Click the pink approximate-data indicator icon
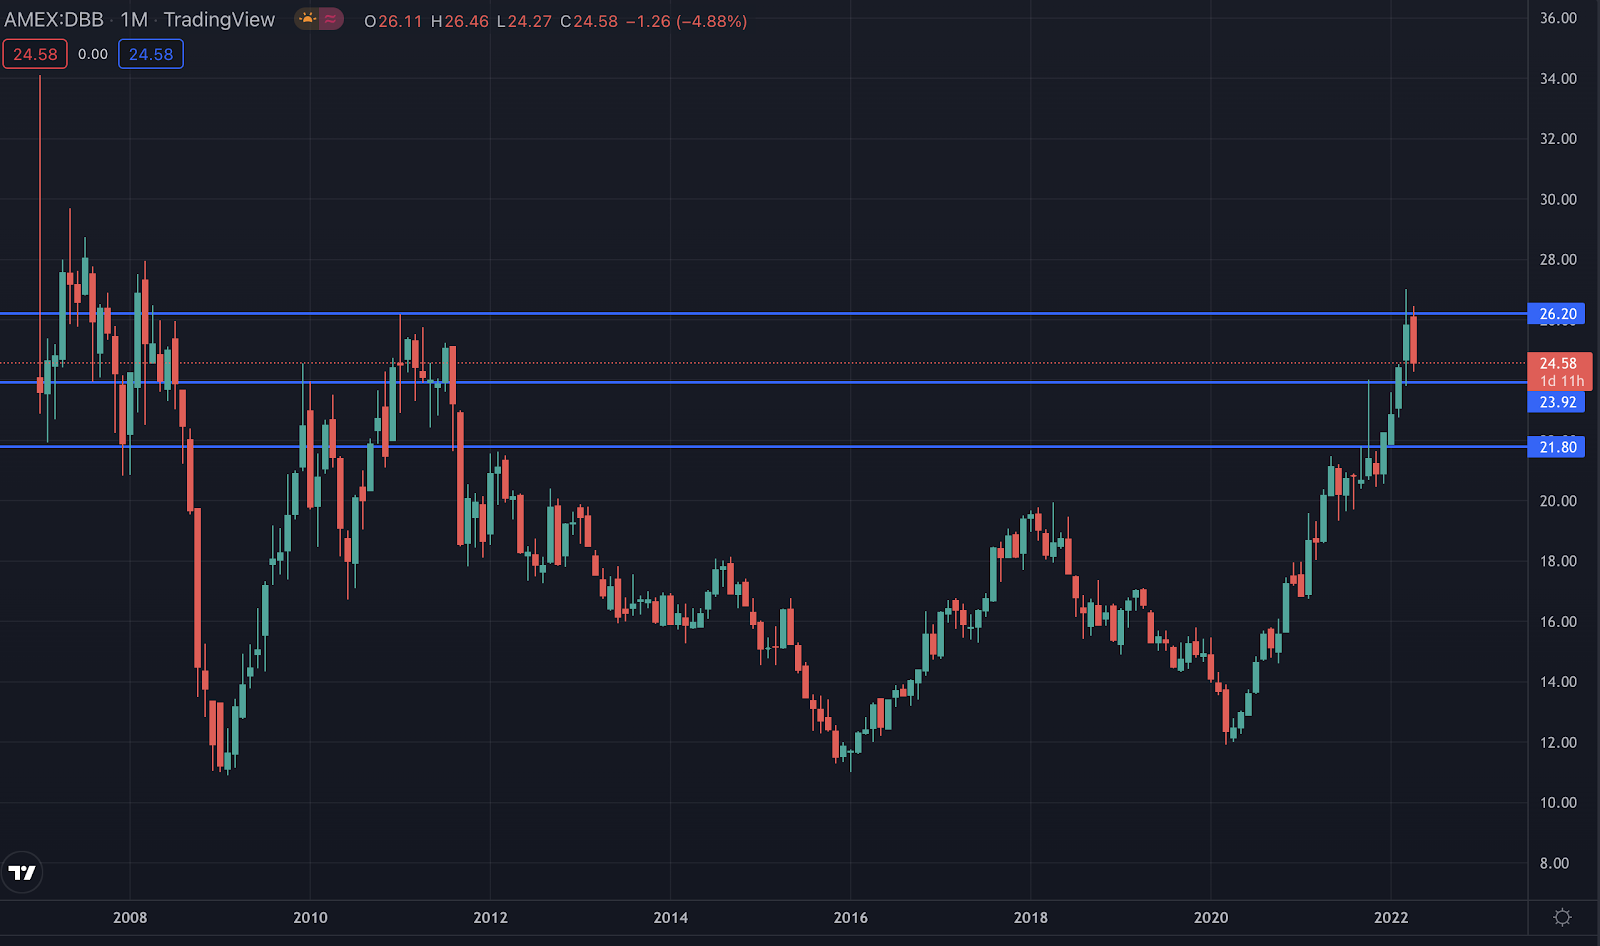Viewport: 1600px width, 946px height. click(331, 19)
